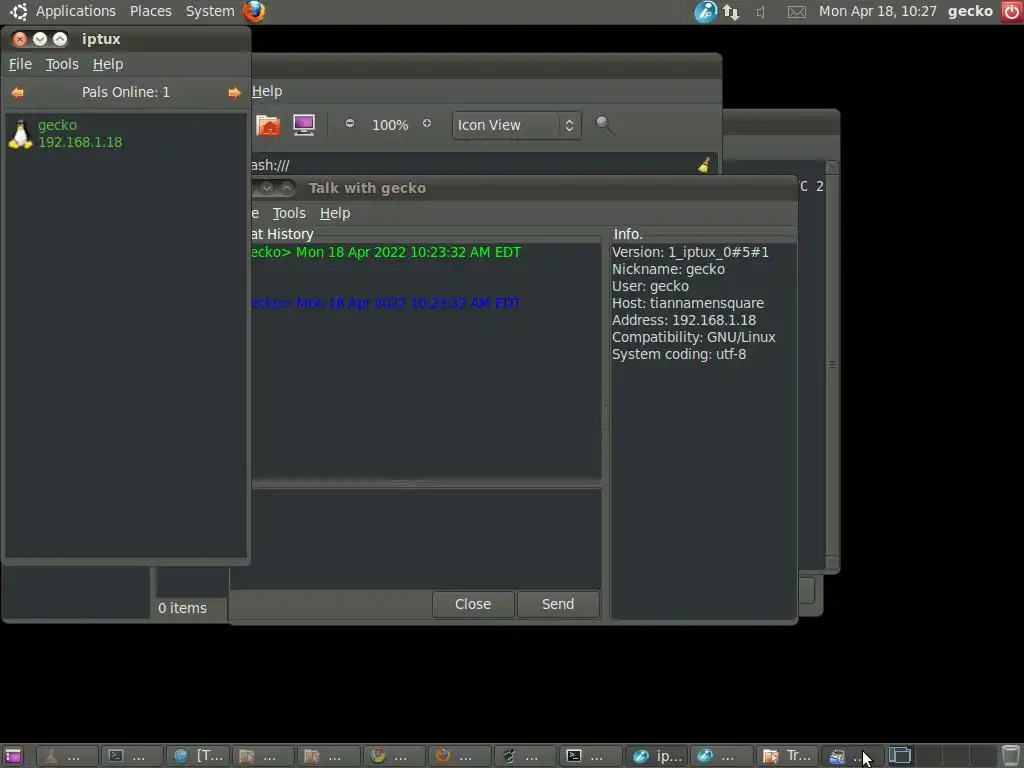Click 100% zoom level label
The height and width of the screenshot is (768, 1024).
(390, 125)
